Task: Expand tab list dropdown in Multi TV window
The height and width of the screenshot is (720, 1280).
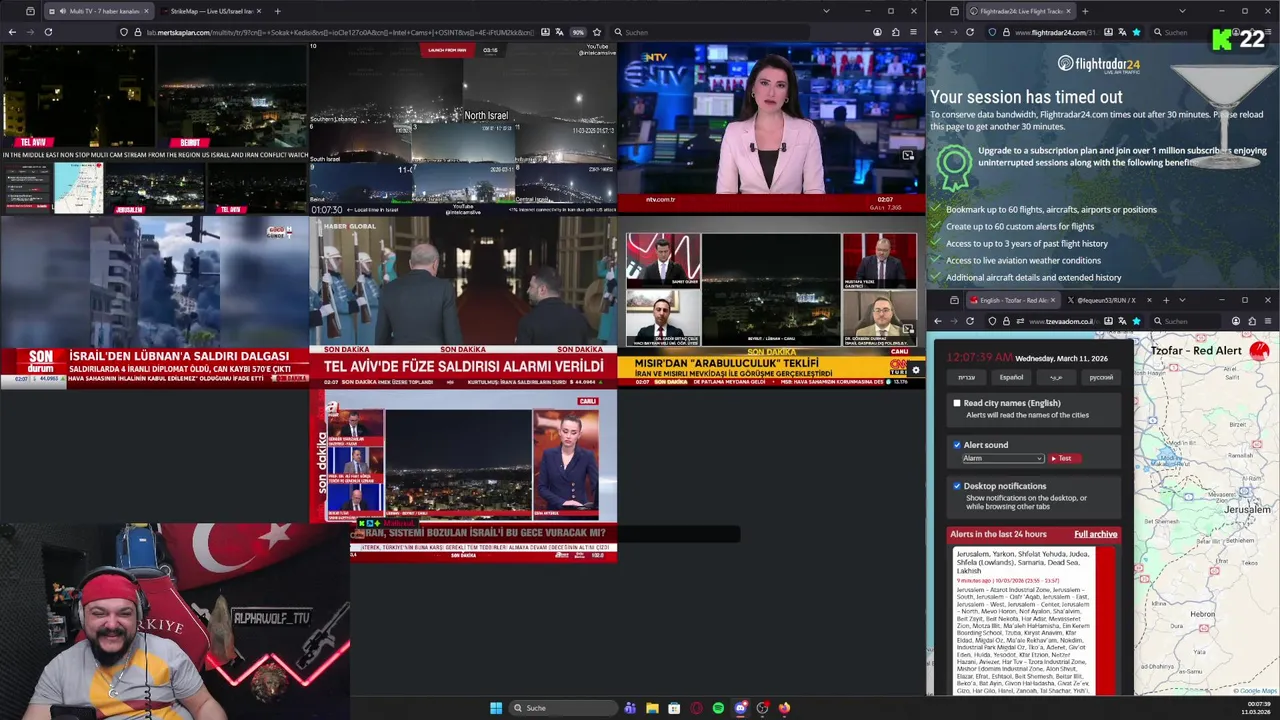Action: coord(826,11)
